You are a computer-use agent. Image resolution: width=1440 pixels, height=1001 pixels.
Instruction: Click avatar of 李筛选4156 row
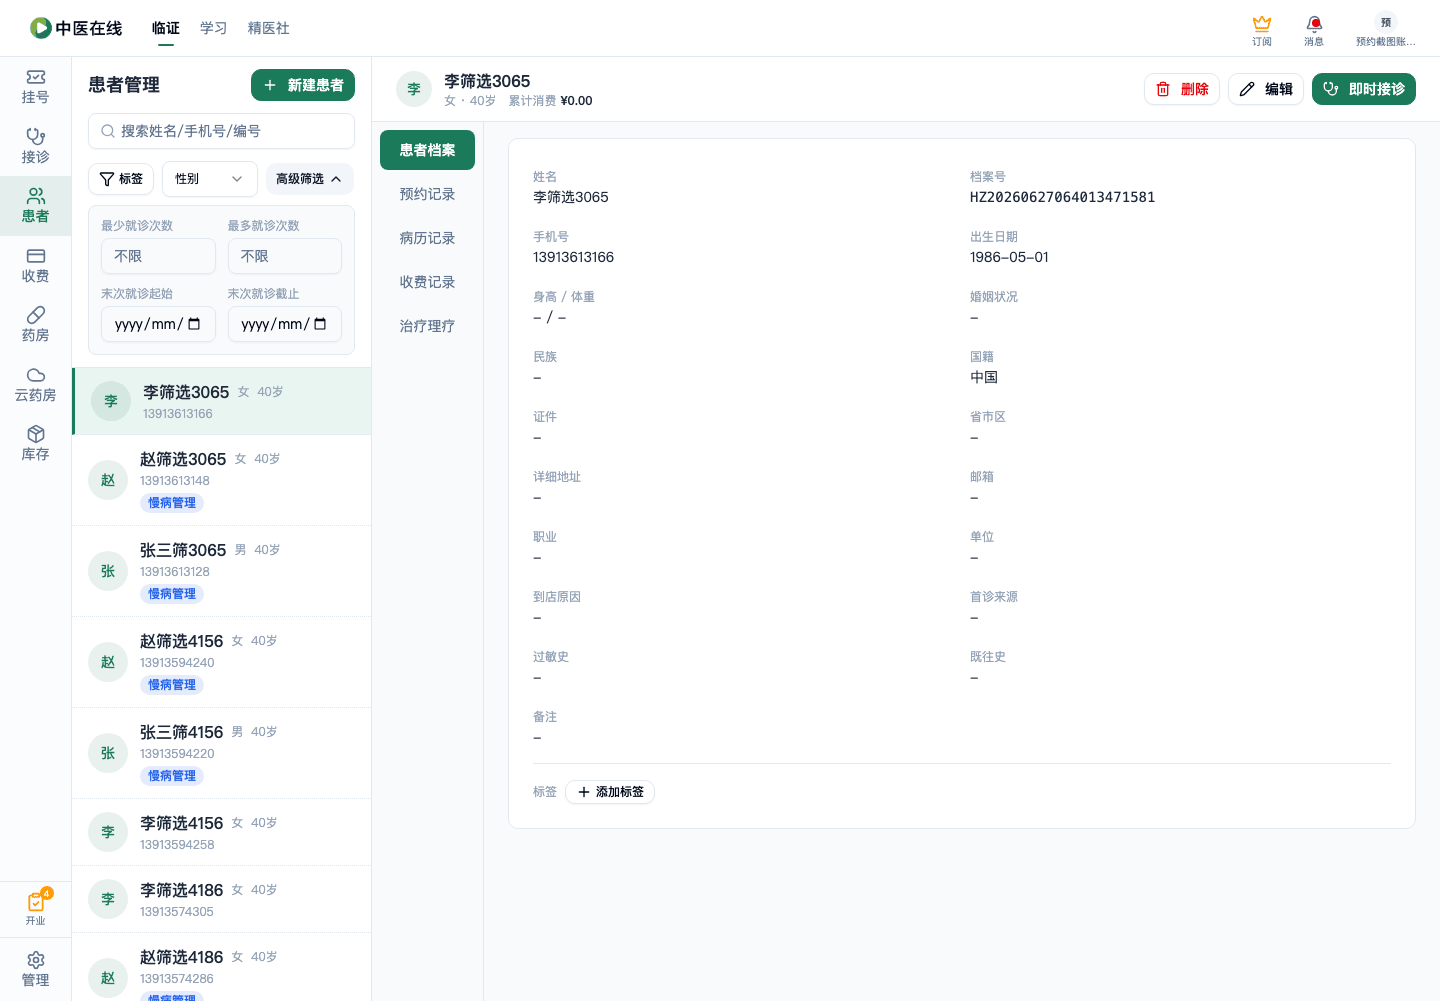click(108, 832)
